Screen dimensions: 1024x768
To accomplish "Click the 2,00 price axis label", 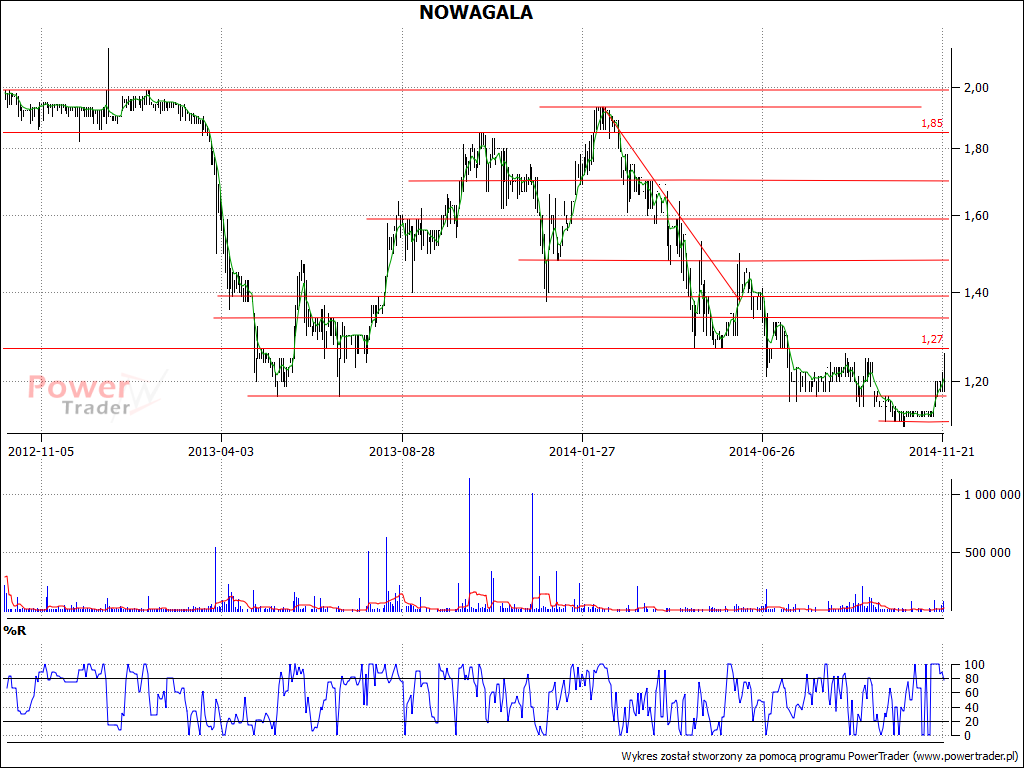I will click(976, 88).
